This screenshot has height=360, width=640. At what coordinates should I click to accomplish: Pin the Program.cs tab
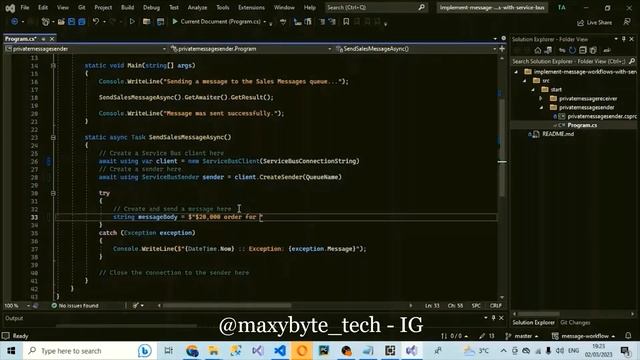(43, 39)
